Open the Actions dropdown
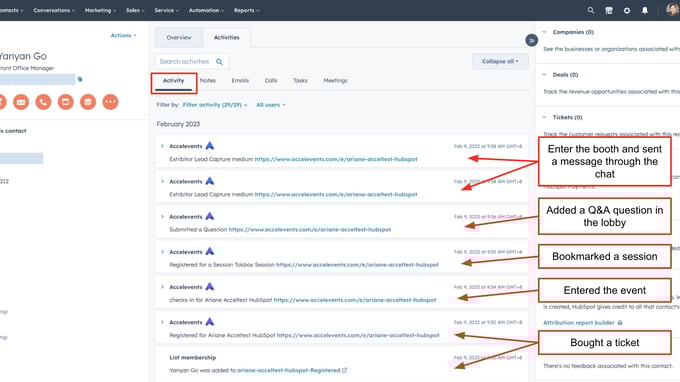 tap(124, 36)
